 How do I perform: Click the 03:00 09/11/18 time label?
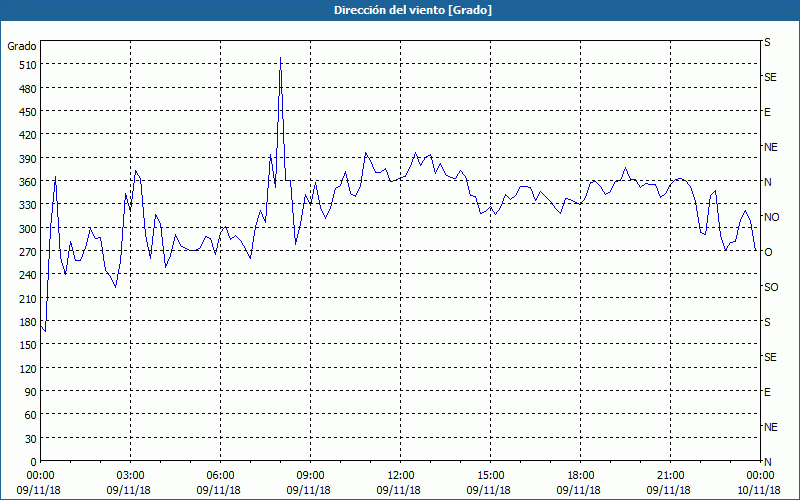129,483
